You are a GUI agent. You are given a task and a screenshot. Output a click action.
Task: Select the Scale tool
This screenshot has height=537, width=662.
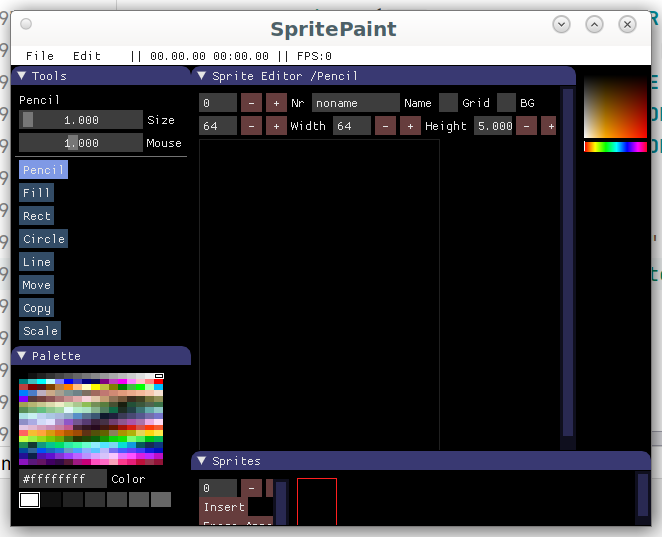pyautogui.click(x=40, y=331)
